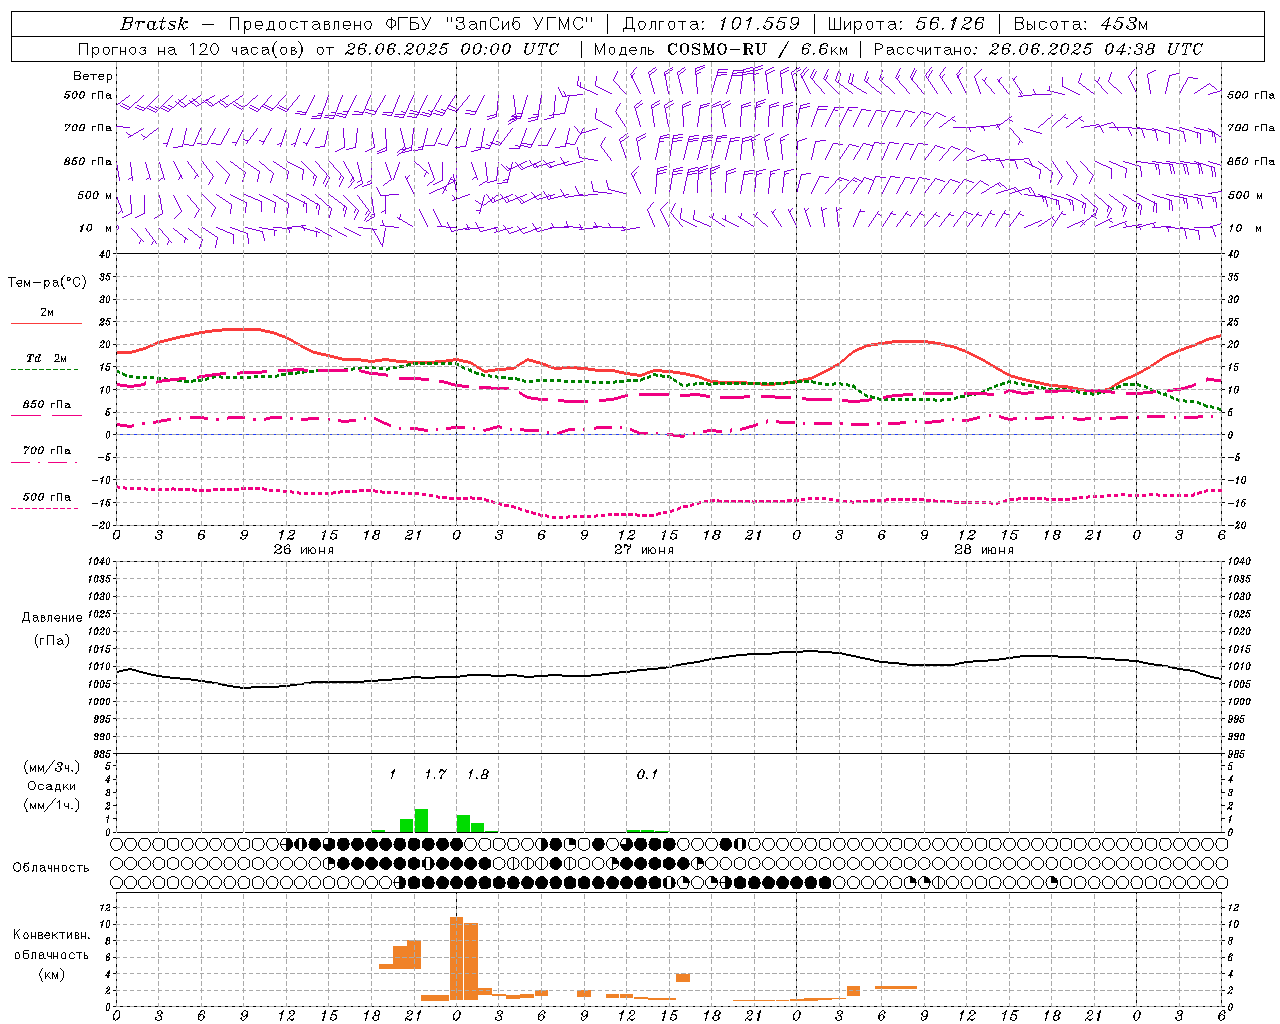Click the "28 июня" date label

click(x=984, y=550)
